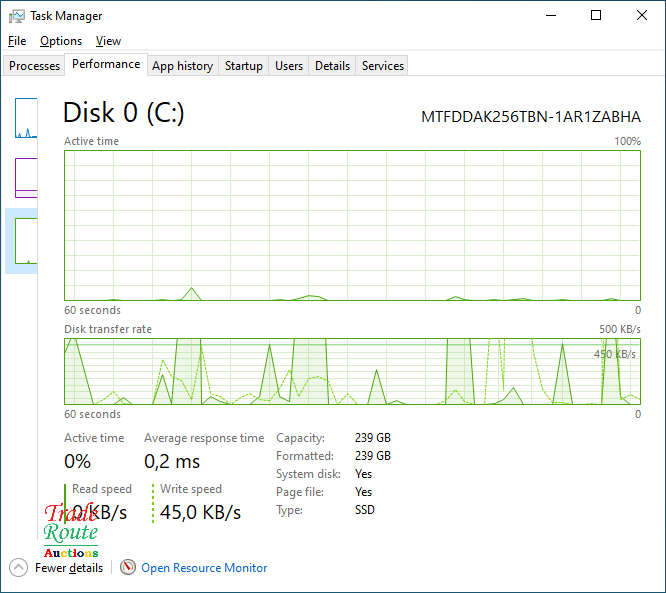Click the Write speed label
This screenshot has width=666, height=593.
click(191, 489)
